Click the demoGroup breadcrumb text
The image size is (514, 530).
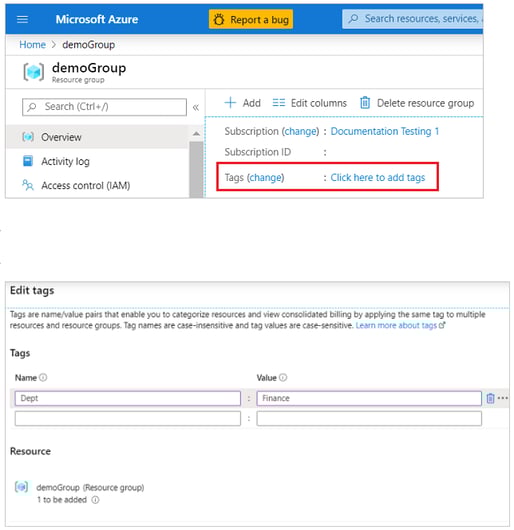89,45
